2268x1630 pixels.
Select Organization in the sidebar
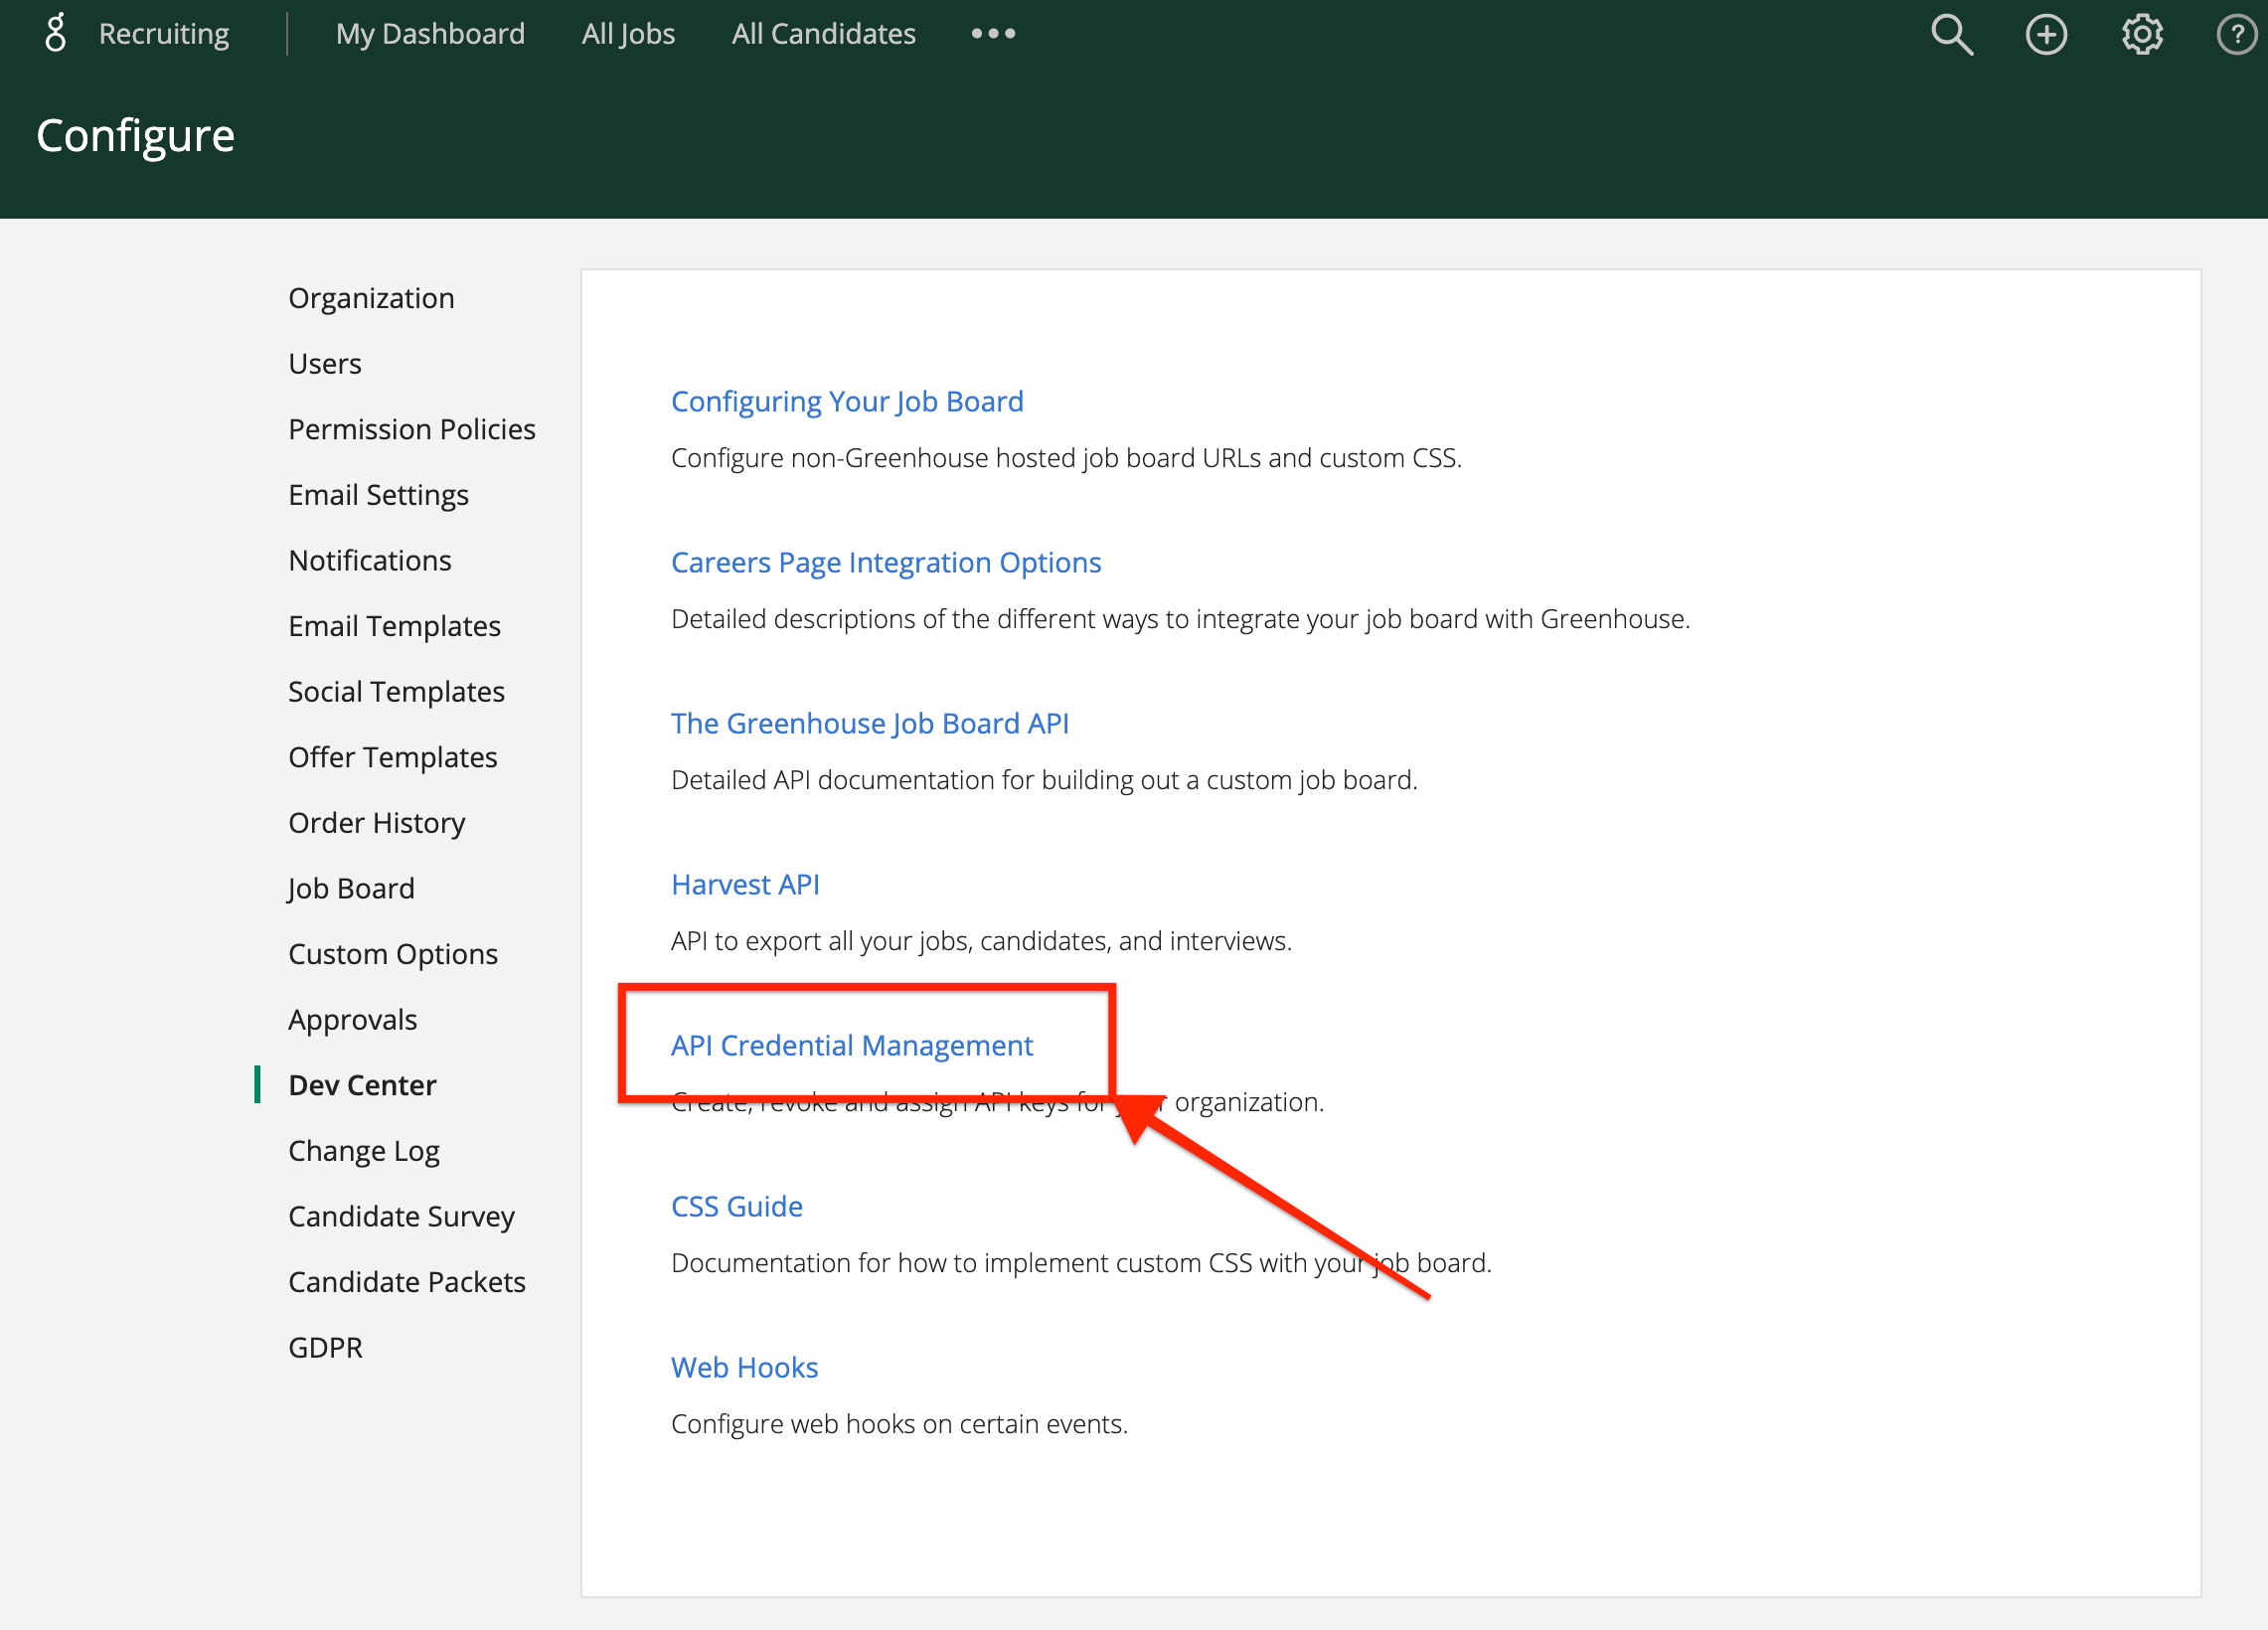click(371, 298)
